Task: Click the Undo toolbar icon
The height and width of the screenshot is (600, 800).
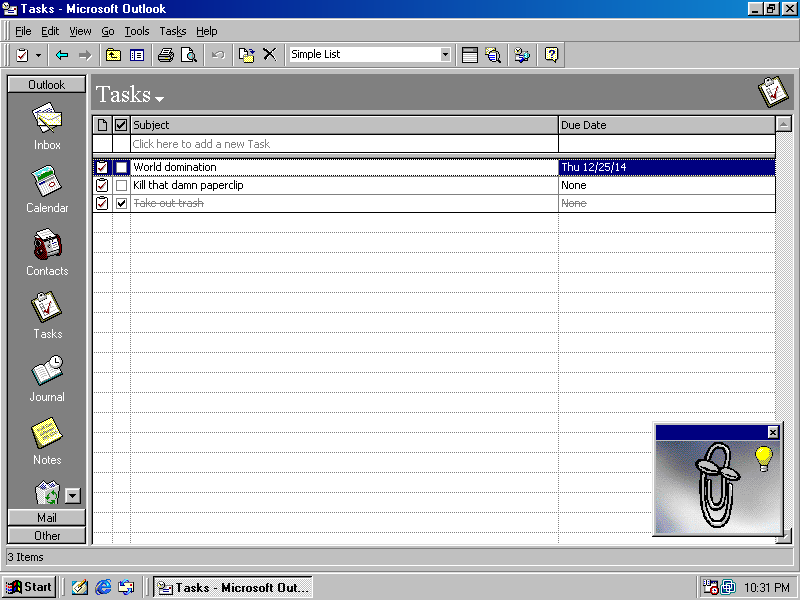Action: pos(218,55)
